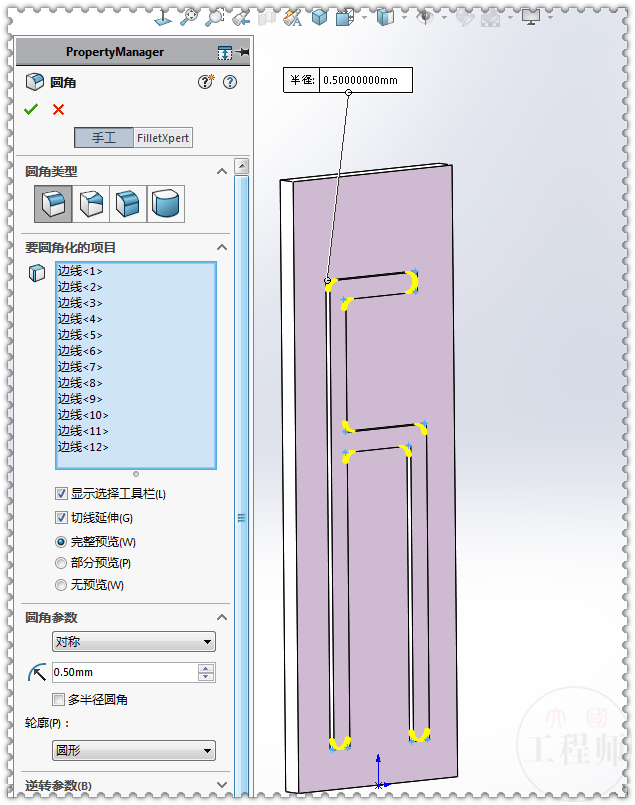Click the Section View icon
The image size is (635, 805).
267,18
